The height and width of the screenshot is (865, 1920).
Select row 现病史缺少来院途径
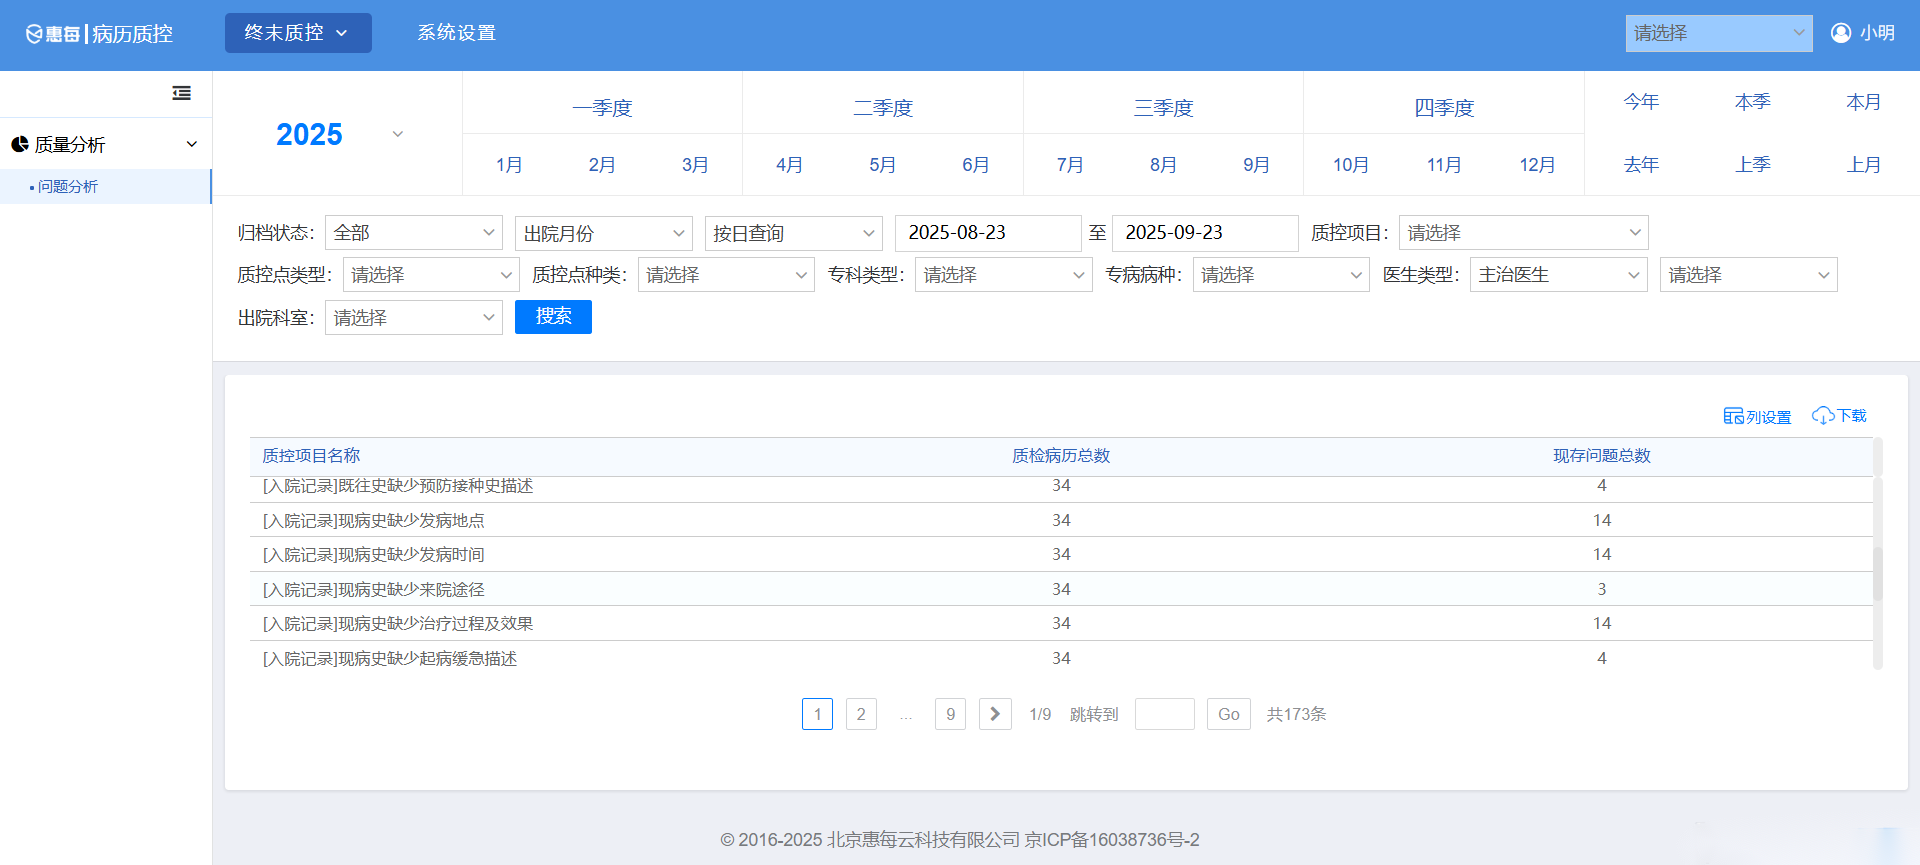click(1061, 589)
